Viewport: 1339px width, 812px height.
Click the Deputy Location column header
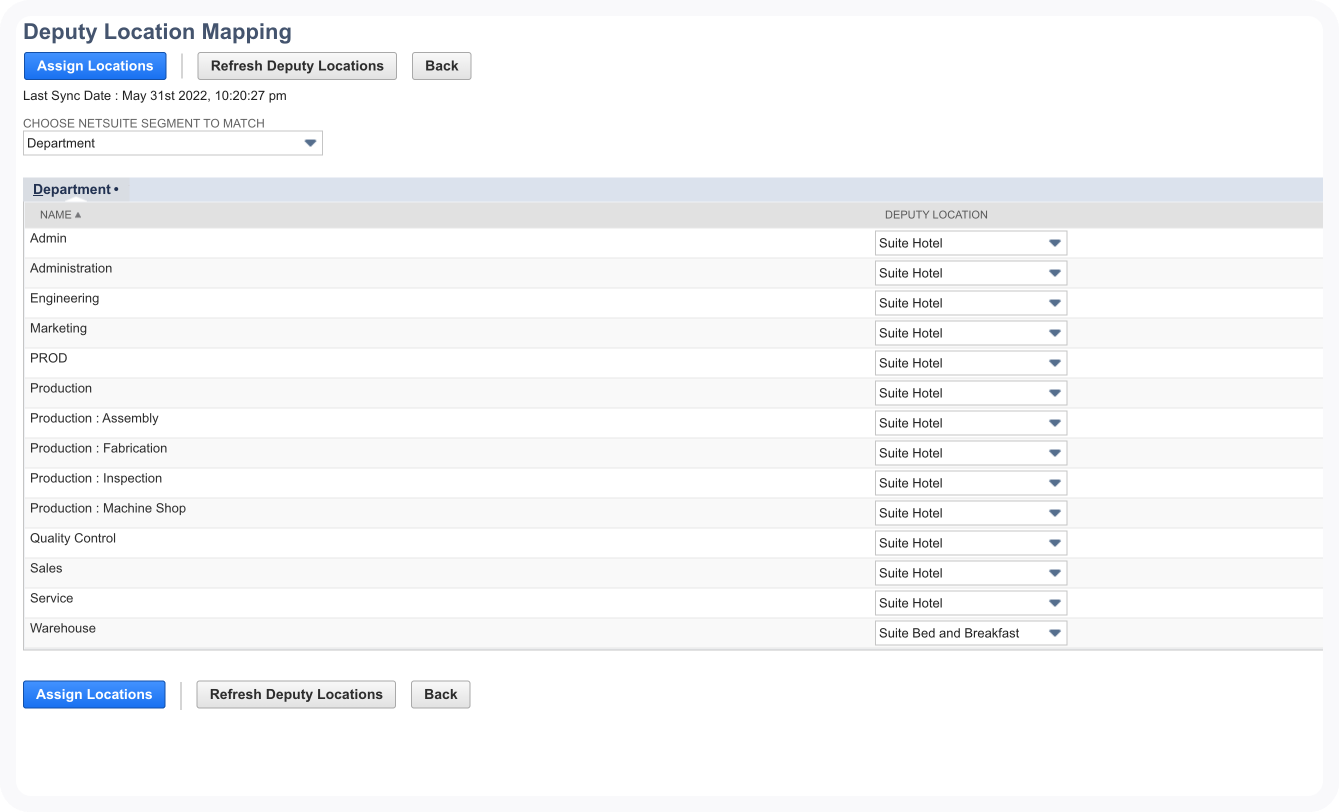(936, 215)
